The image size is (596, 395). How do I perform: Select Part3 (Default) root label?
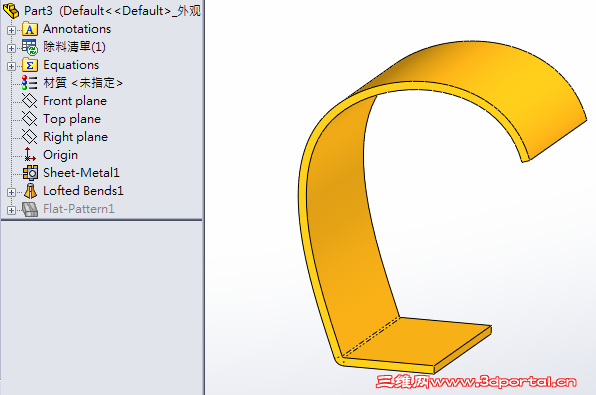(x=112, y=11)
